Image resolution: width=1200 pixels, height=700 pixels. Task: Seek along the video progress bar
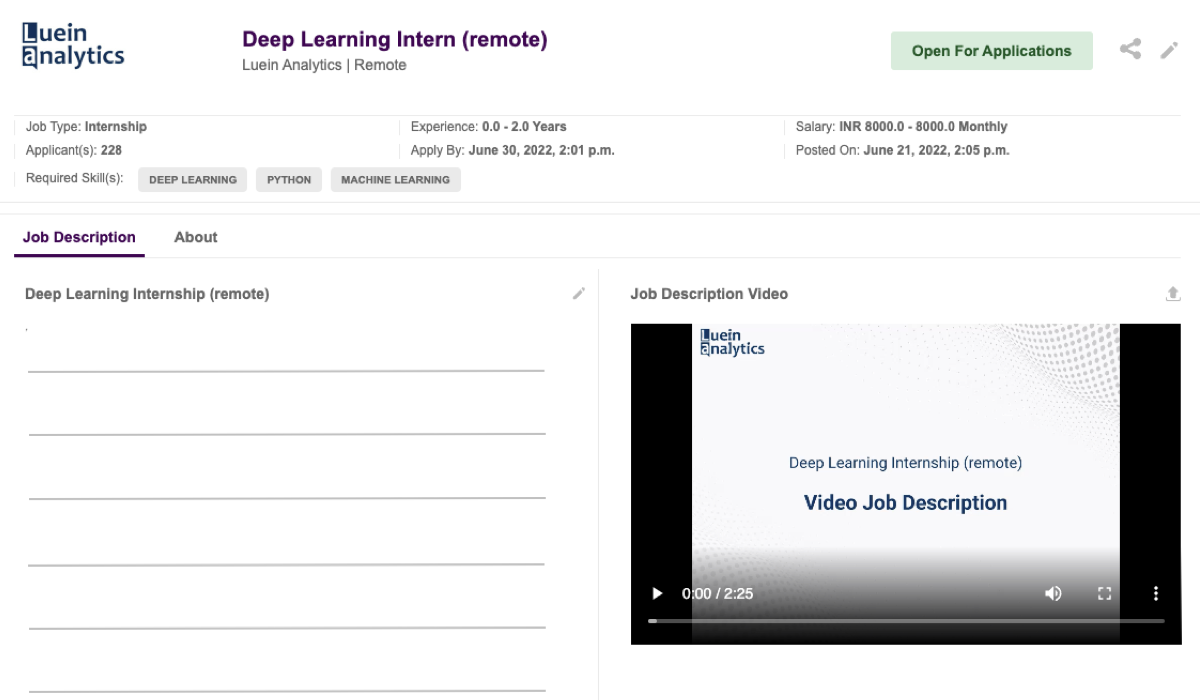pos(905,621)
